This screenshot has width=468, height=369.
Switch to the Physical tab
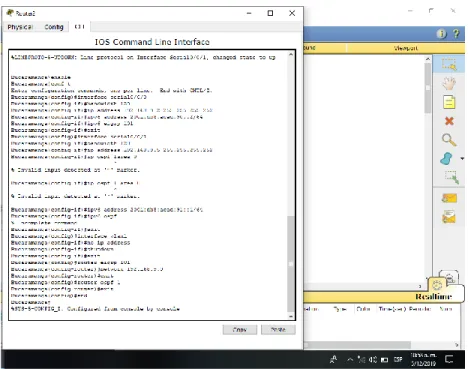(x=20, y=27)
